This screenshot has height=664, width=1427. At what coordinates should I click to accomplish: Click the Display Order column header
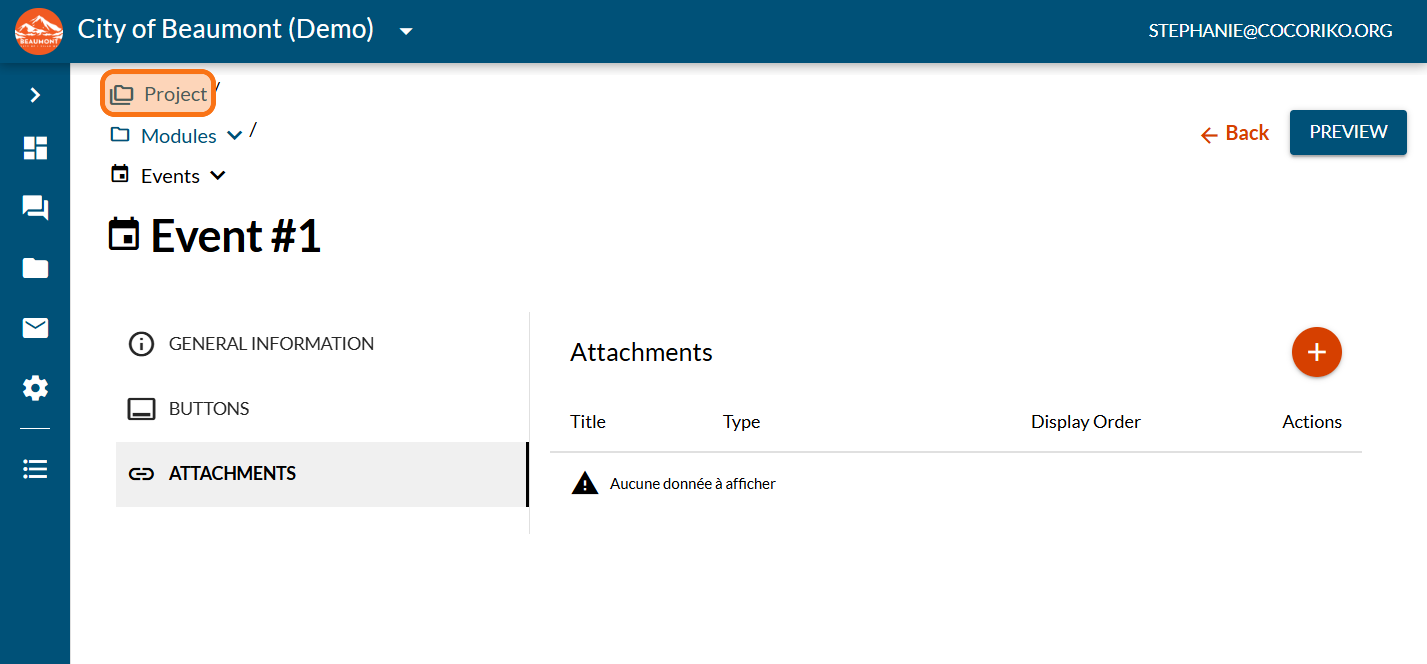tap(1085, 422)
